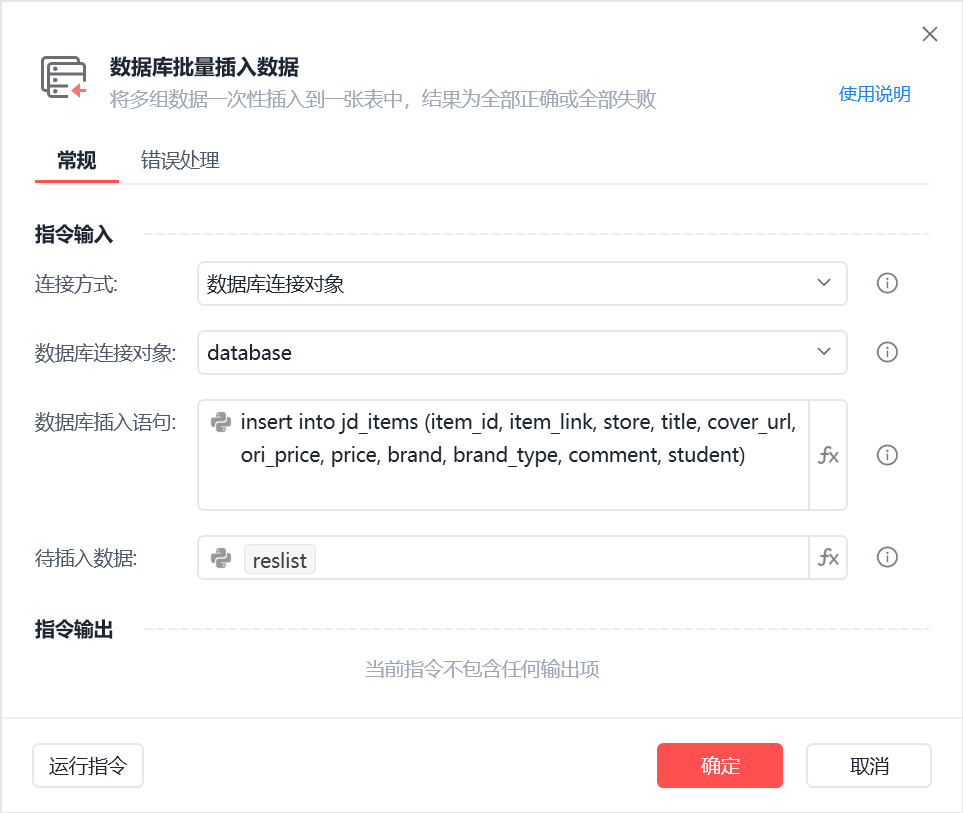Click the info icon beside 连接方式
The width and height of the screenshot is (963, 813).
click(887, 283)
